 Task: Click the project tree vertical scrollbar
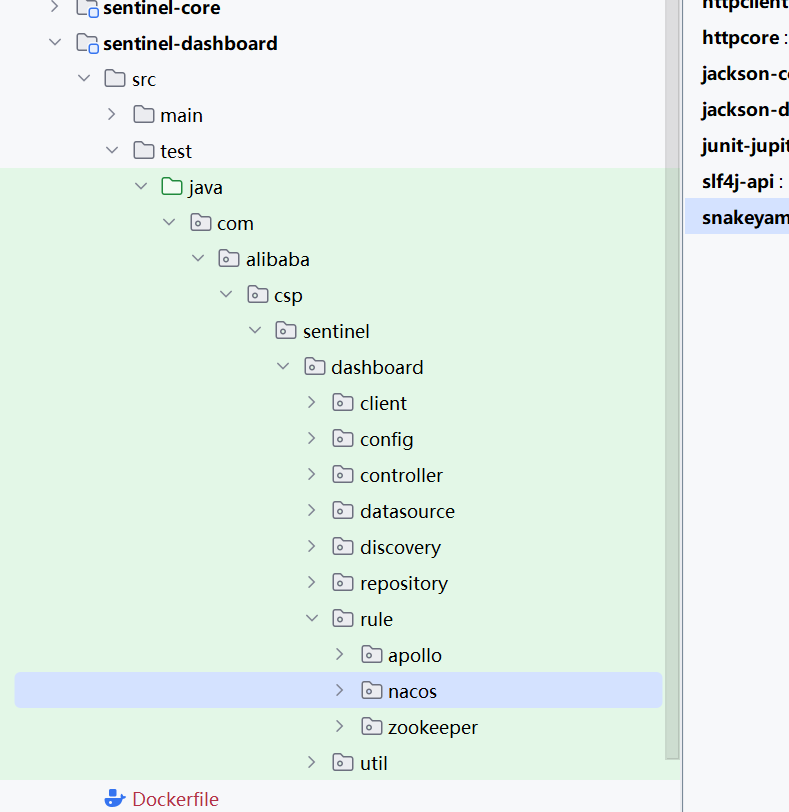(672, 380)
